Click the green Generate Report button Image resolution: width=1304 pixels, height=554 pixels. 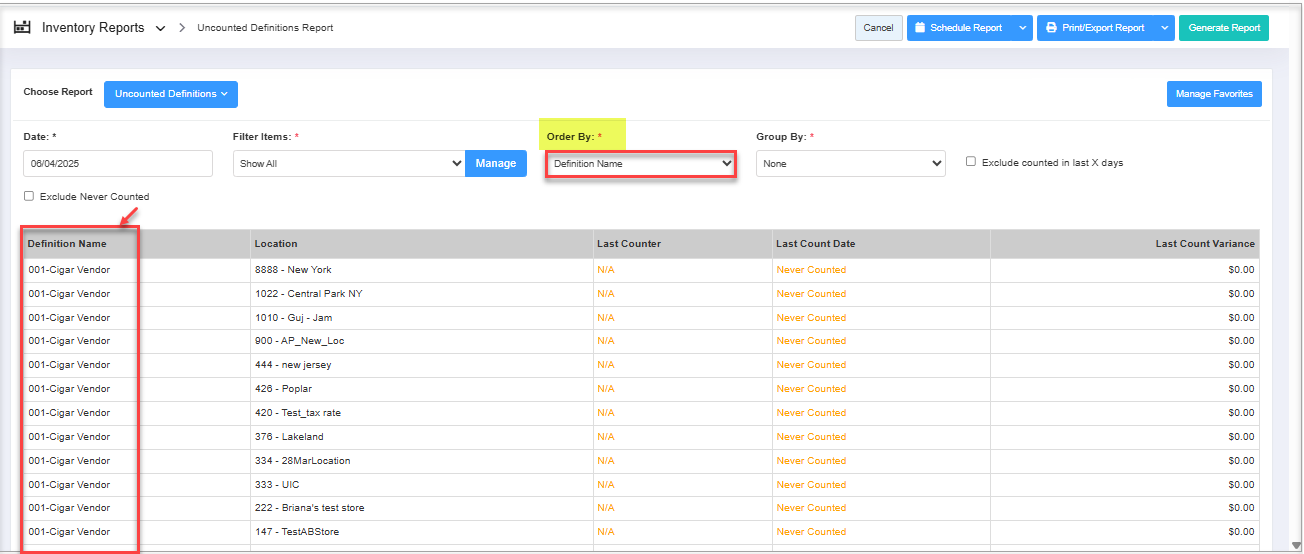tap(1223, 28)
